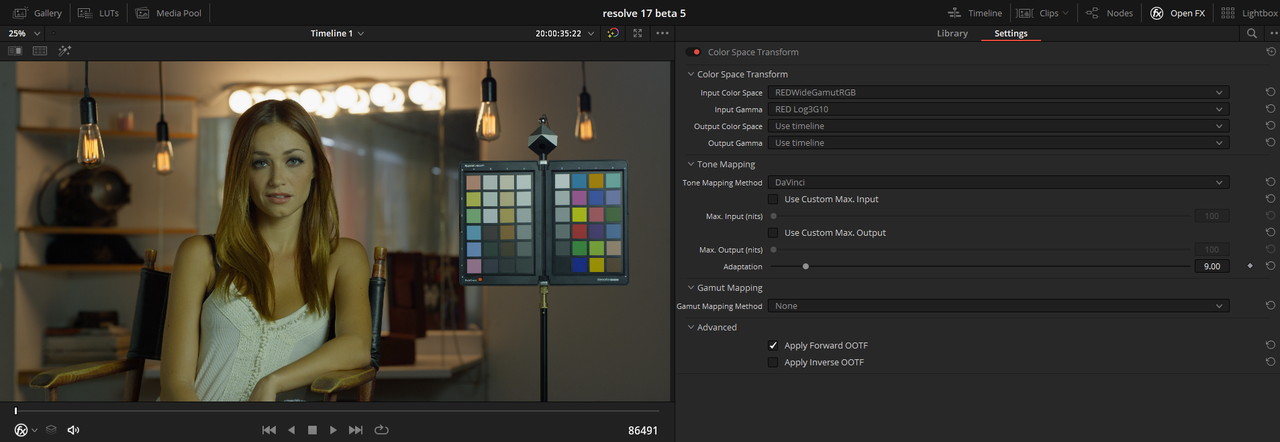Click the enhanced viewer expand icon
The width and height of the screenshot is (1280, 442).
click(x=637, y=33)
